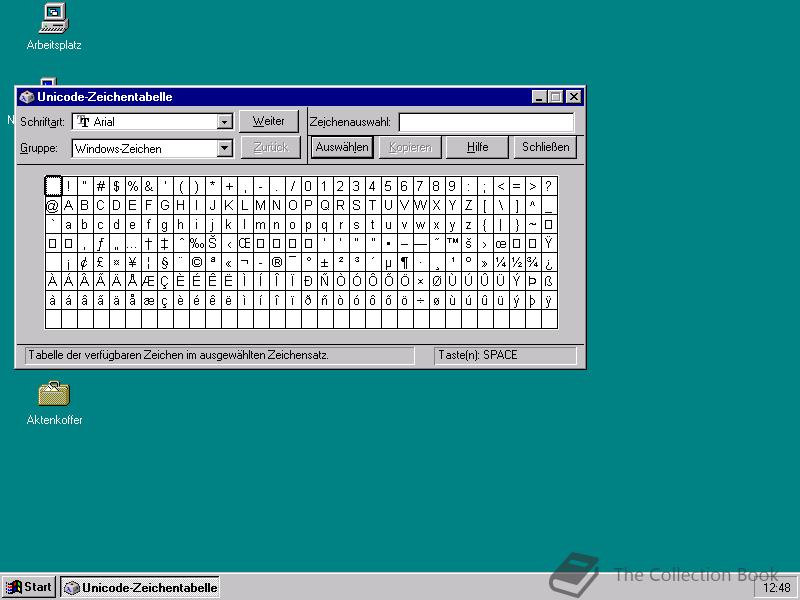Select the pound £ character

[x=101, y=263]
